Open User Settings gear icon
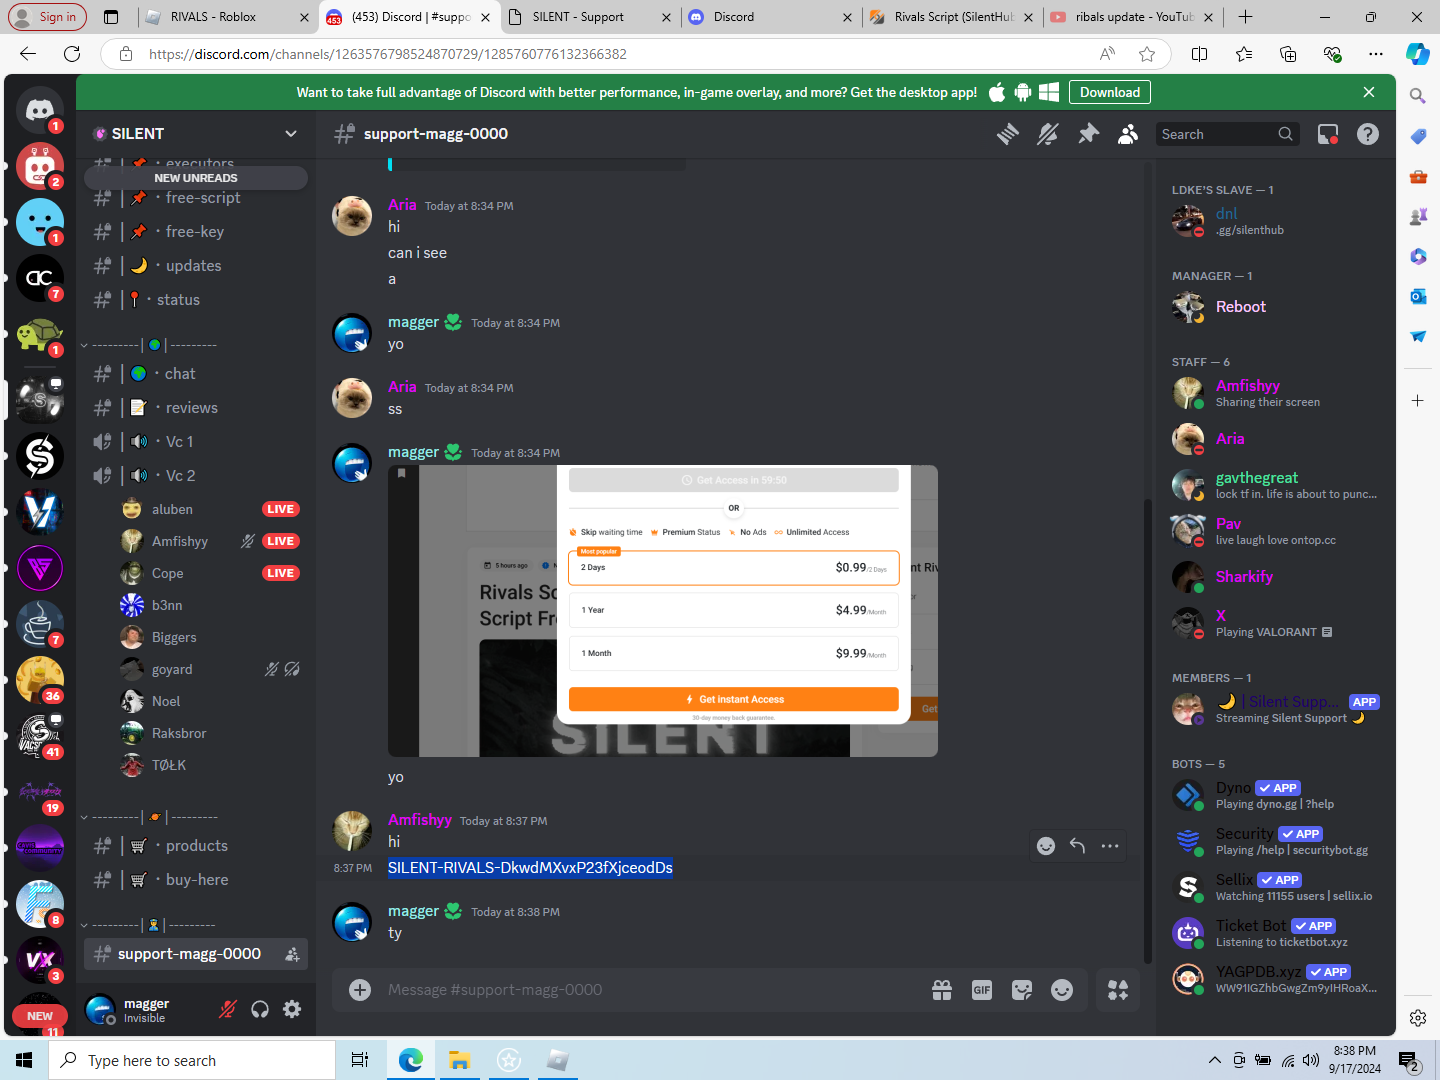1440x1080 pixels. [x=292, y=1009]
